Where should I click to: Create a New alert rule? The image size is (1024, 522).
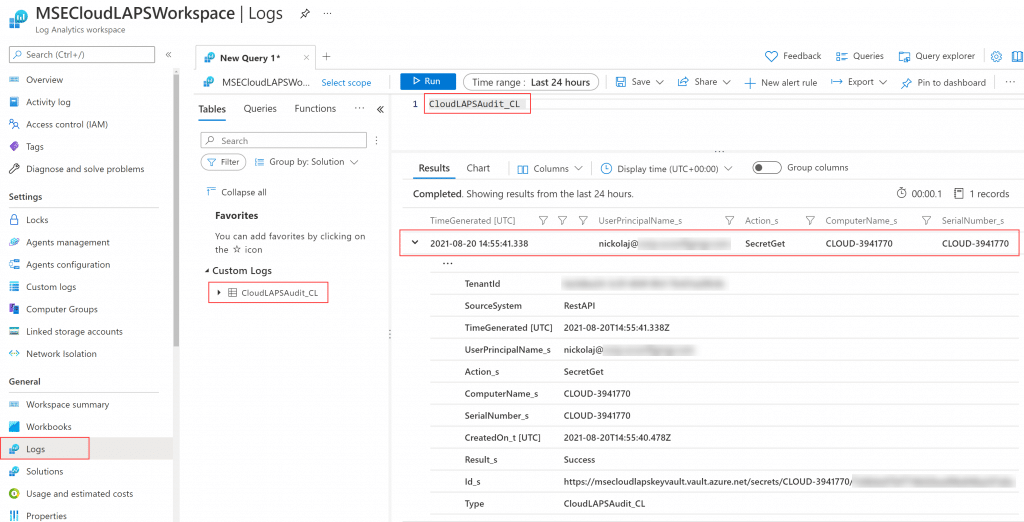click(x=780, y=82)
